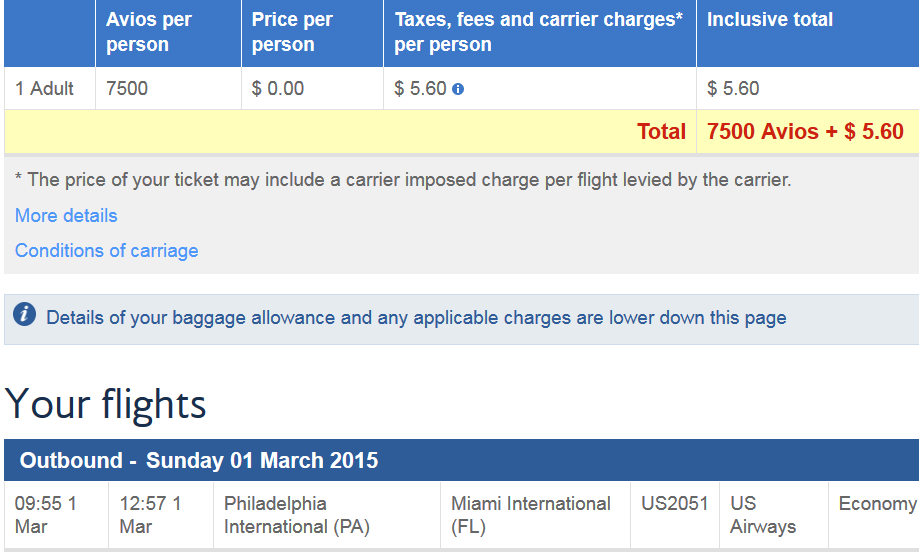The image size is (919, 552).
Task: Open the Conditions of carriage link
Action: pyautogui.click(x=107, y=251)
